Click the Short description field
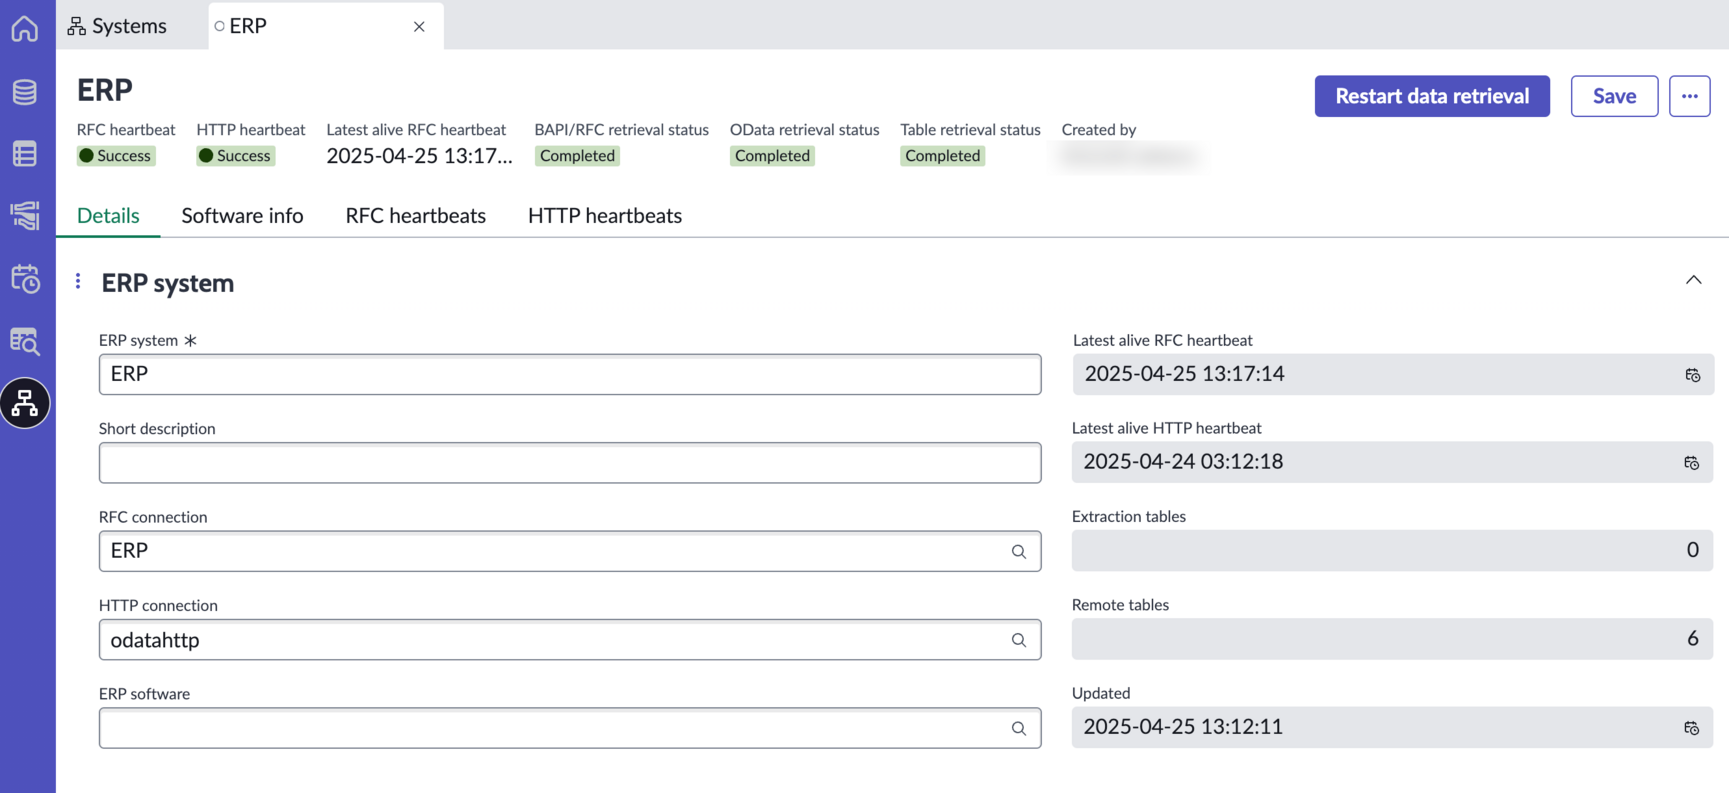 [x=570, y=463]
